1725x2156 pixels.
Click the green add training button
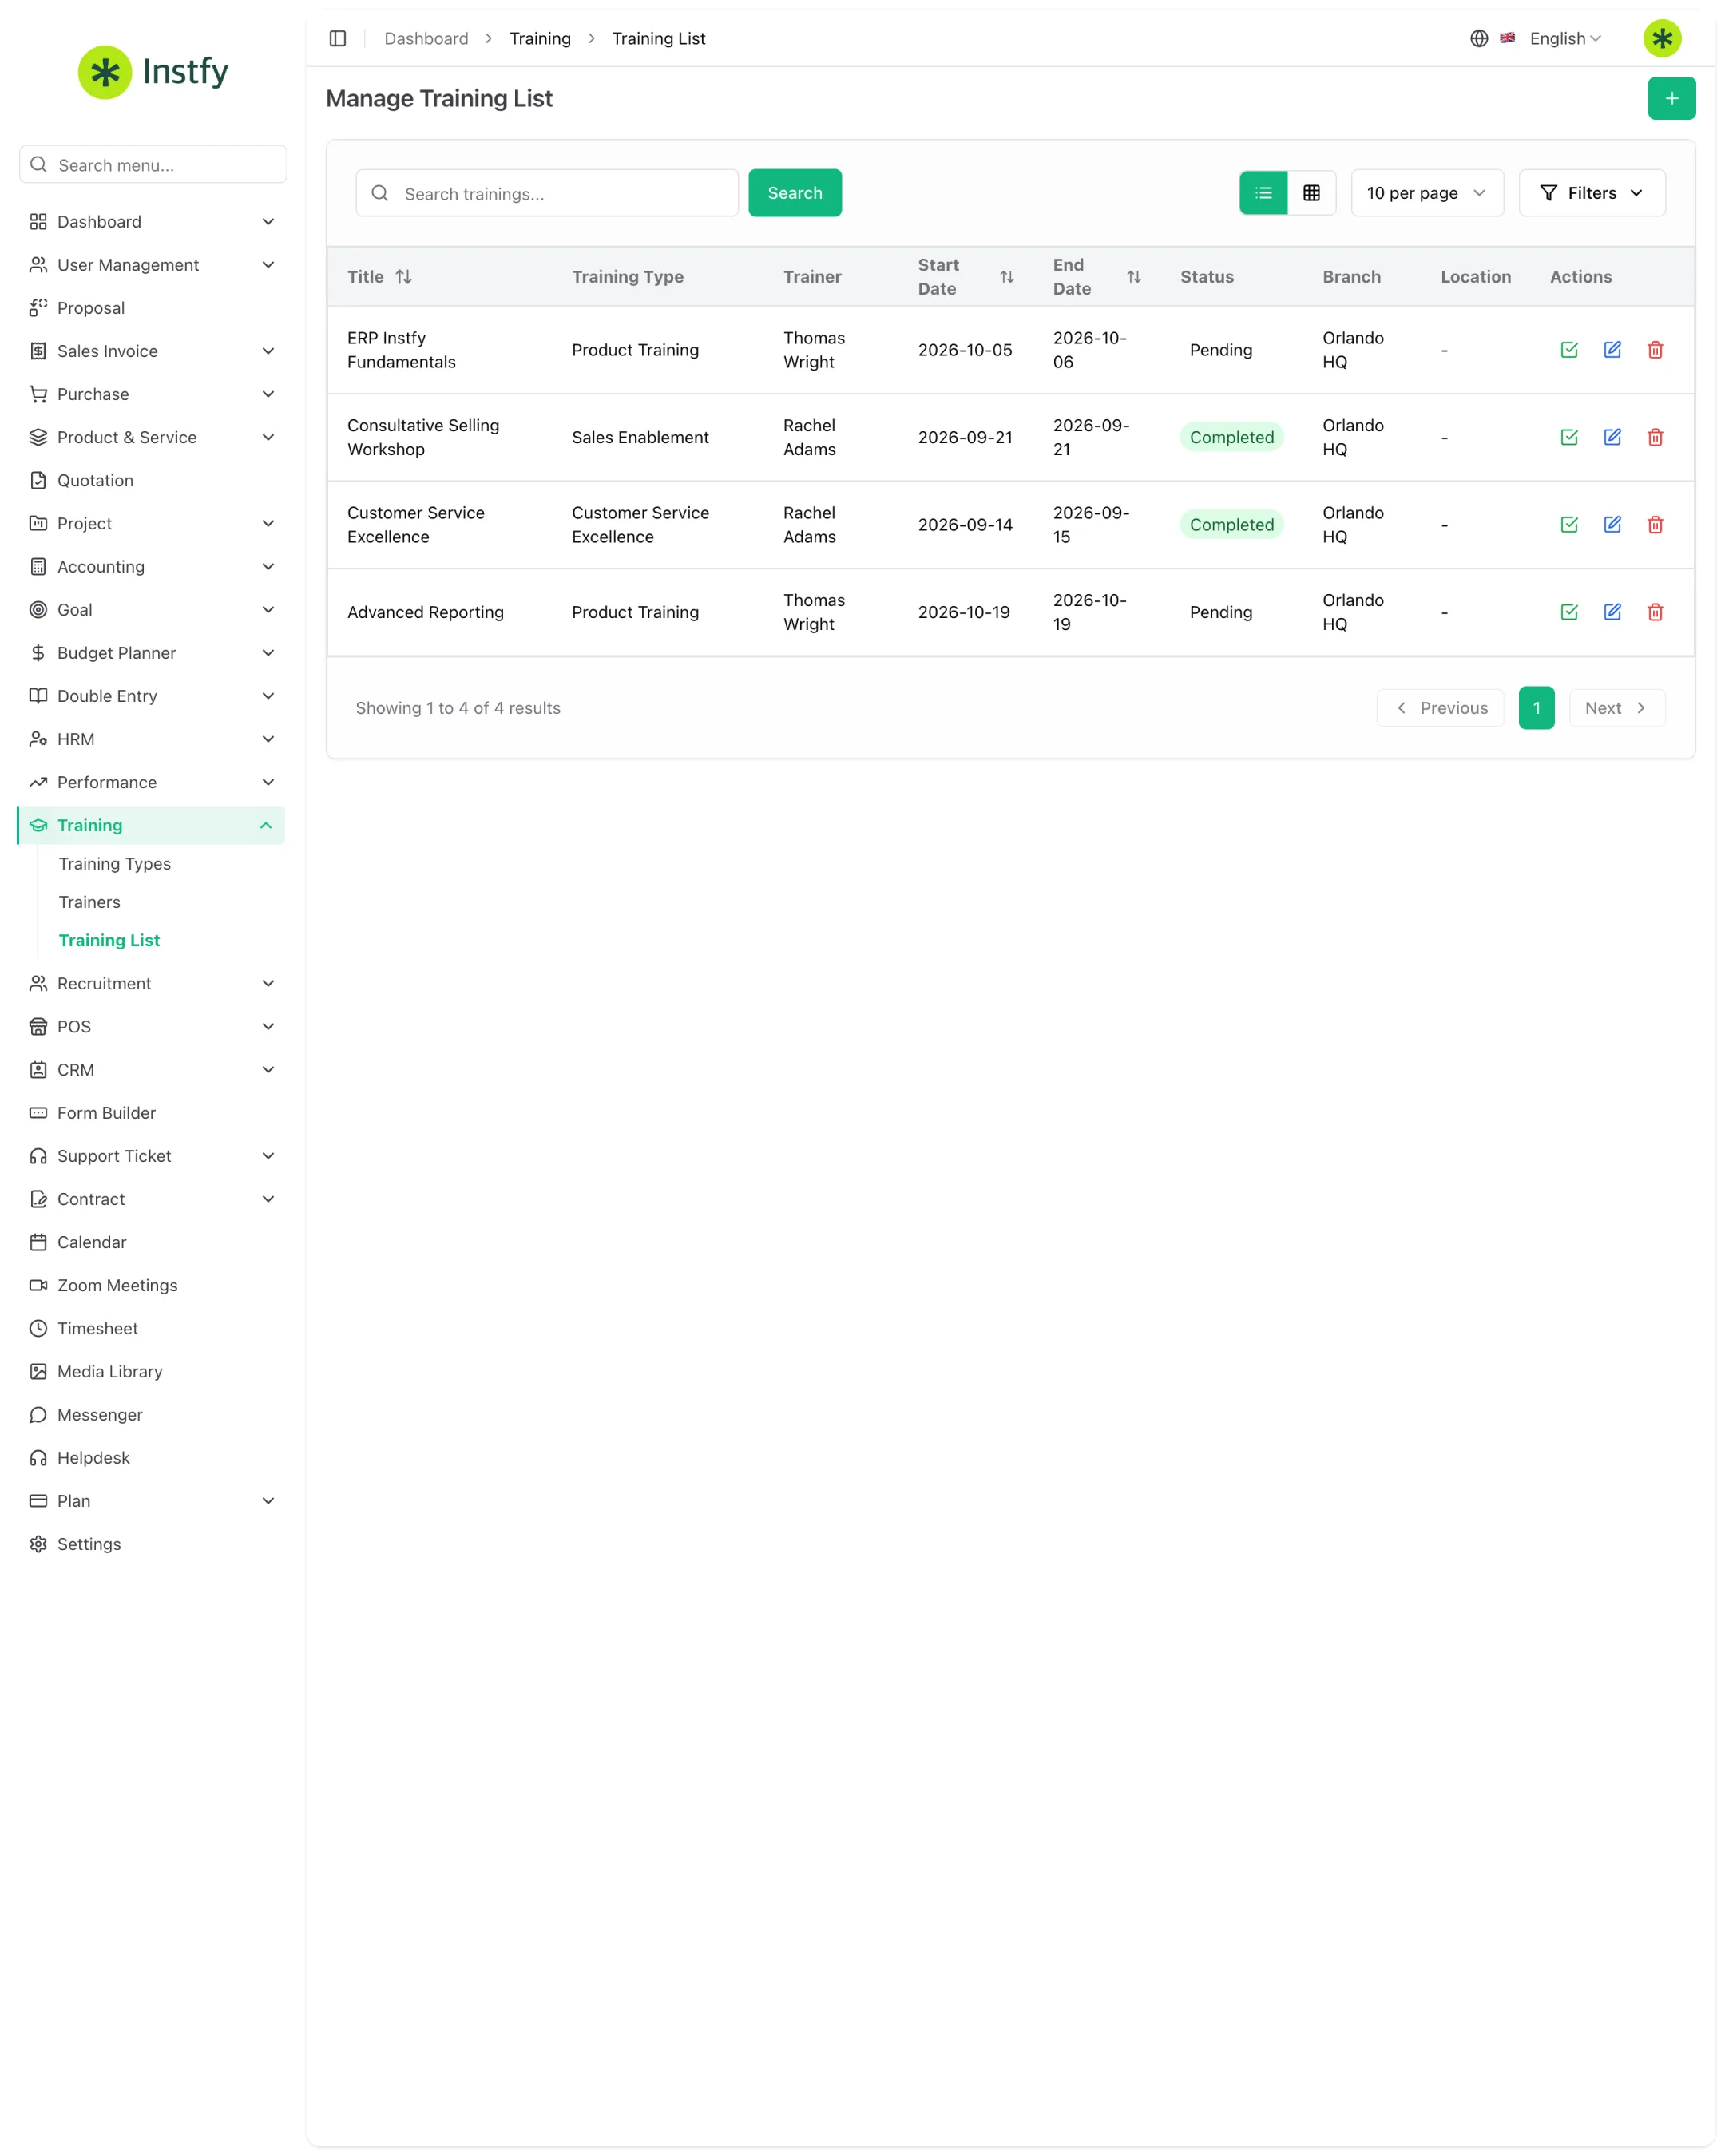pyautogui.click(x=1671, y=98)
